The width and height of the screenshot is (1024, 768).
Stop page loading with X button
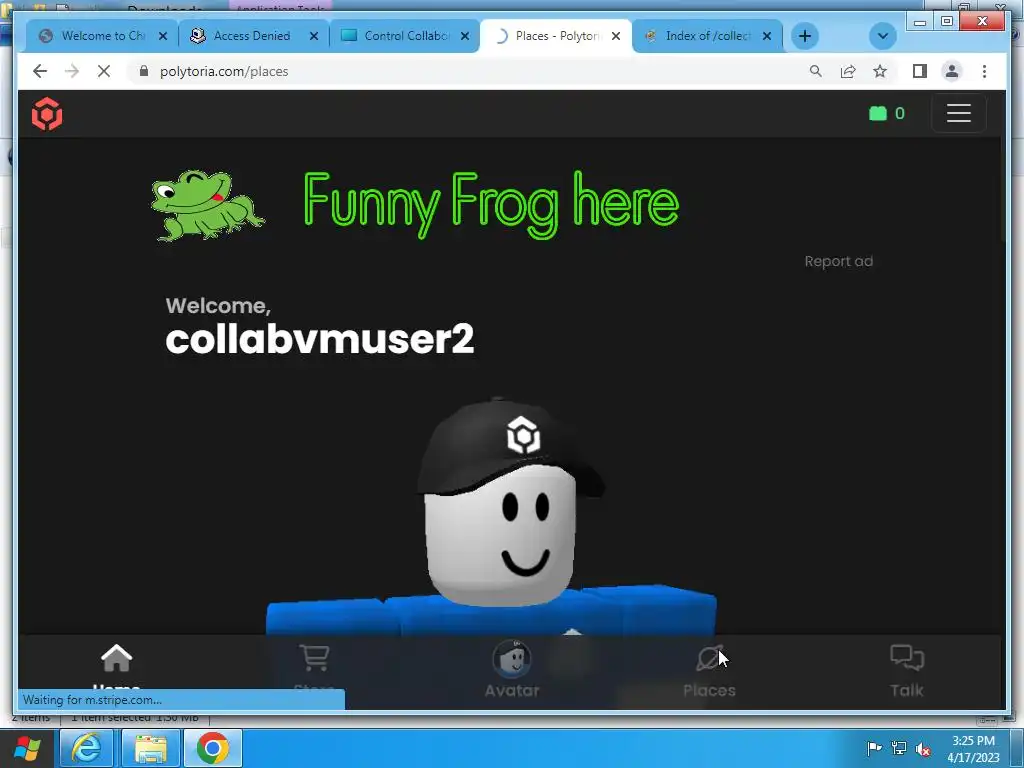(104, 71)
